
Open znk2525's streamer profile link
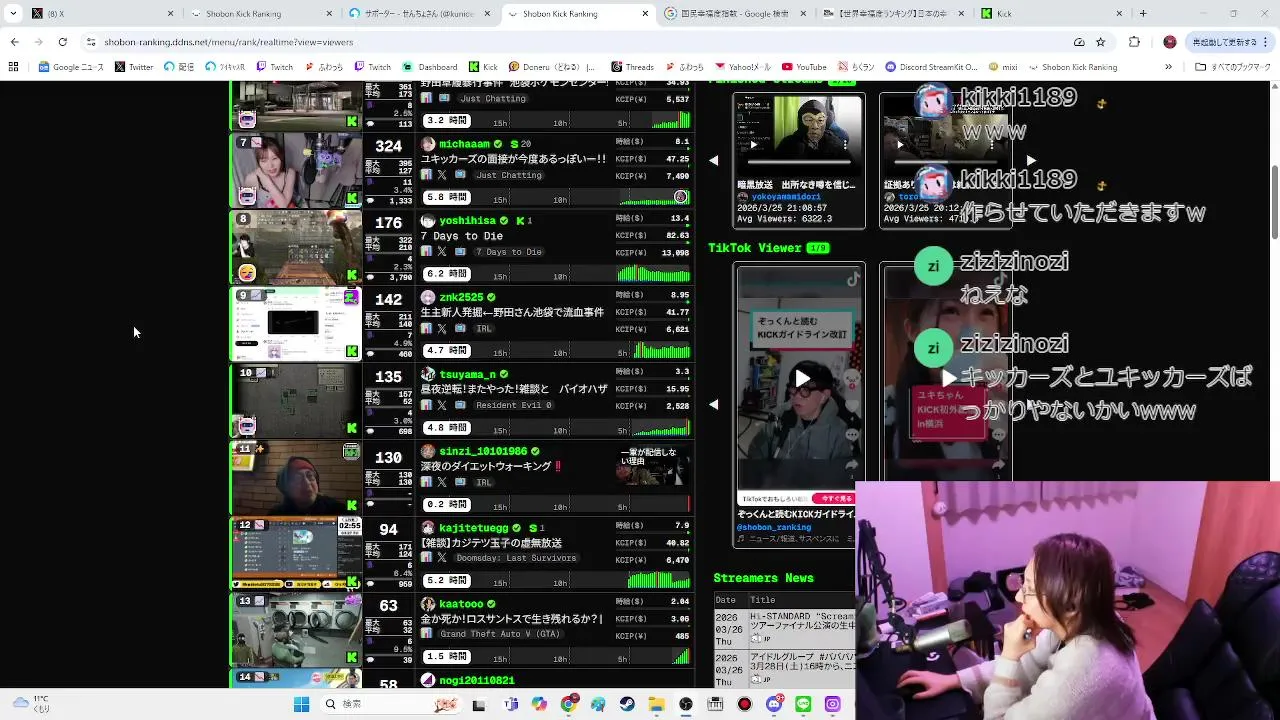coord(461,297)
